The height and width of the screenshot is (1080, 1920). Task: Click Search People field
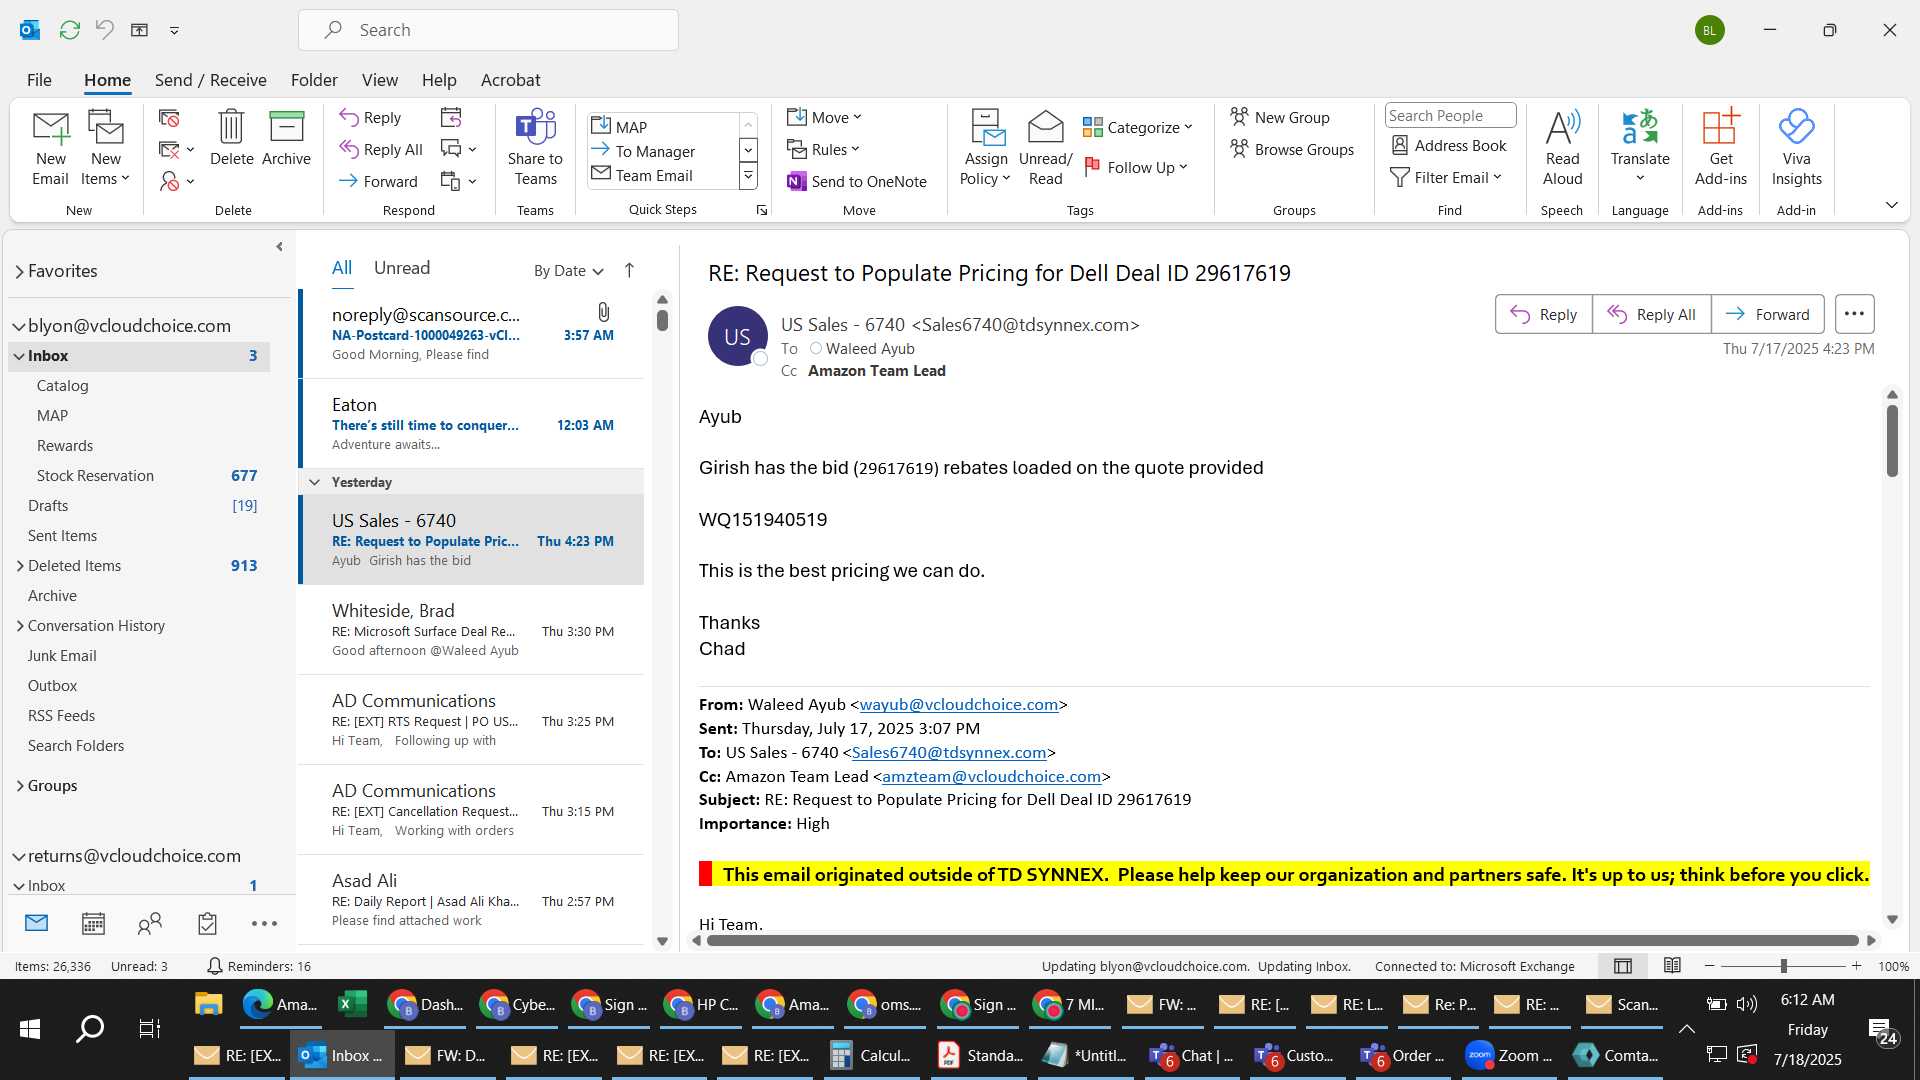pyautogui.click(x=1450, y=116)
